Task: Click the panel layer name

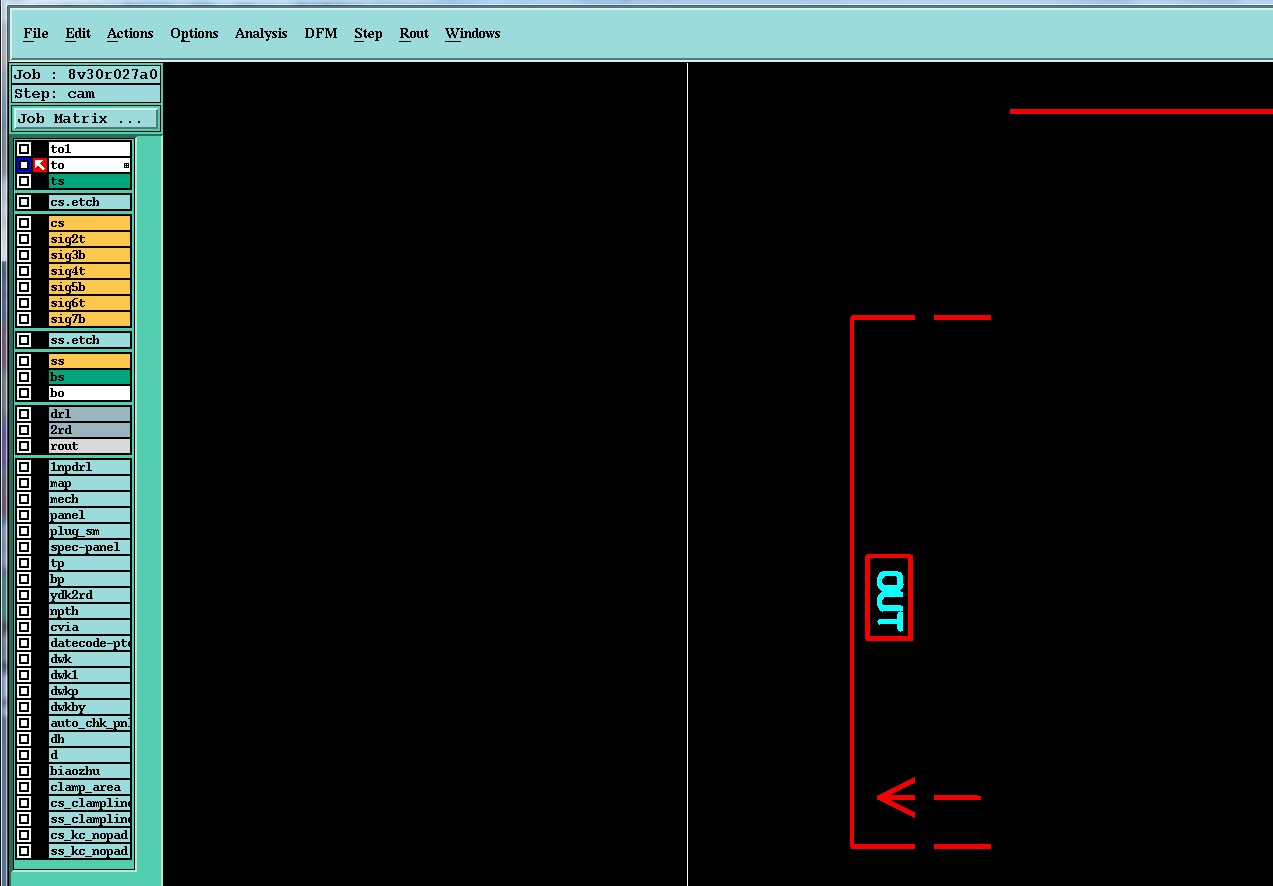Action: (x=90, y=515)
